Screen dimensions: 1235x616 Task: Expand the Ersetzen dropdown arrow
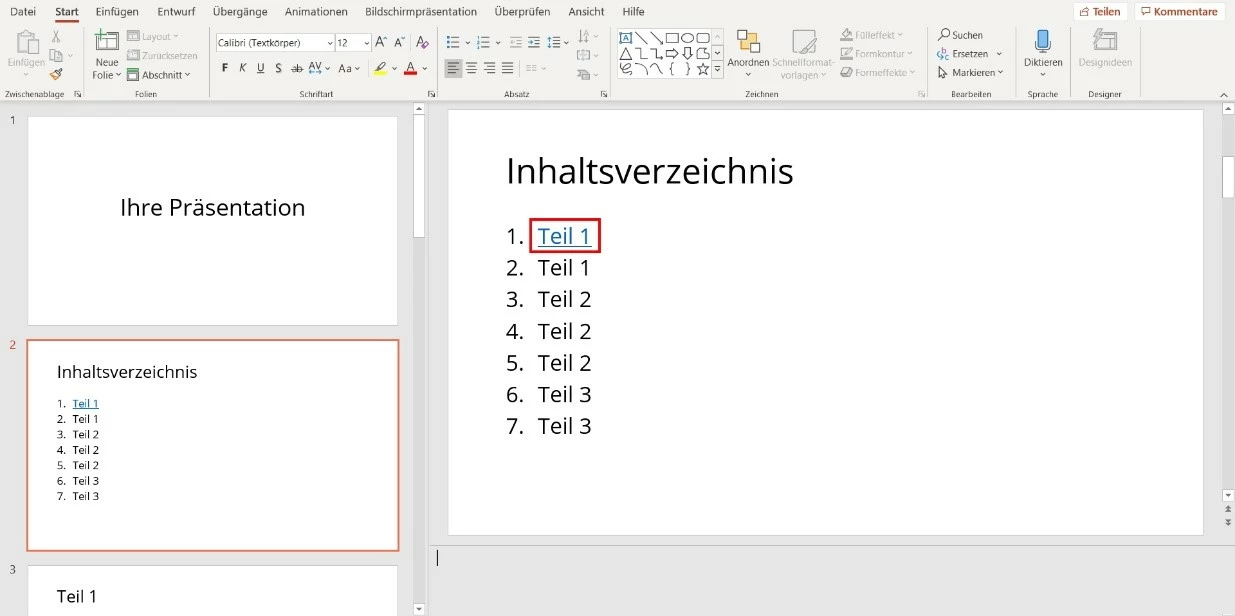[999, 54]
